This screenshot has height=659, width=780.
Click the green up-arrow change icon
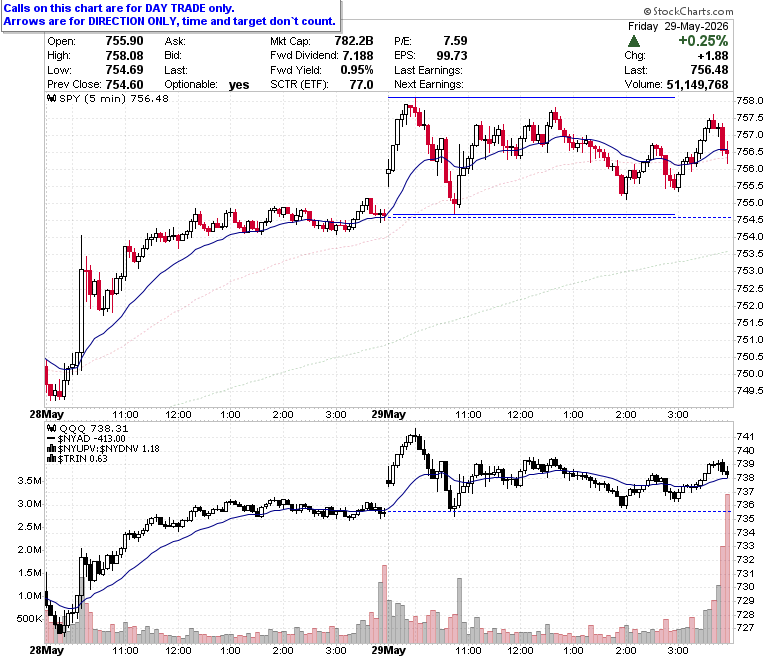coord(634,41)
